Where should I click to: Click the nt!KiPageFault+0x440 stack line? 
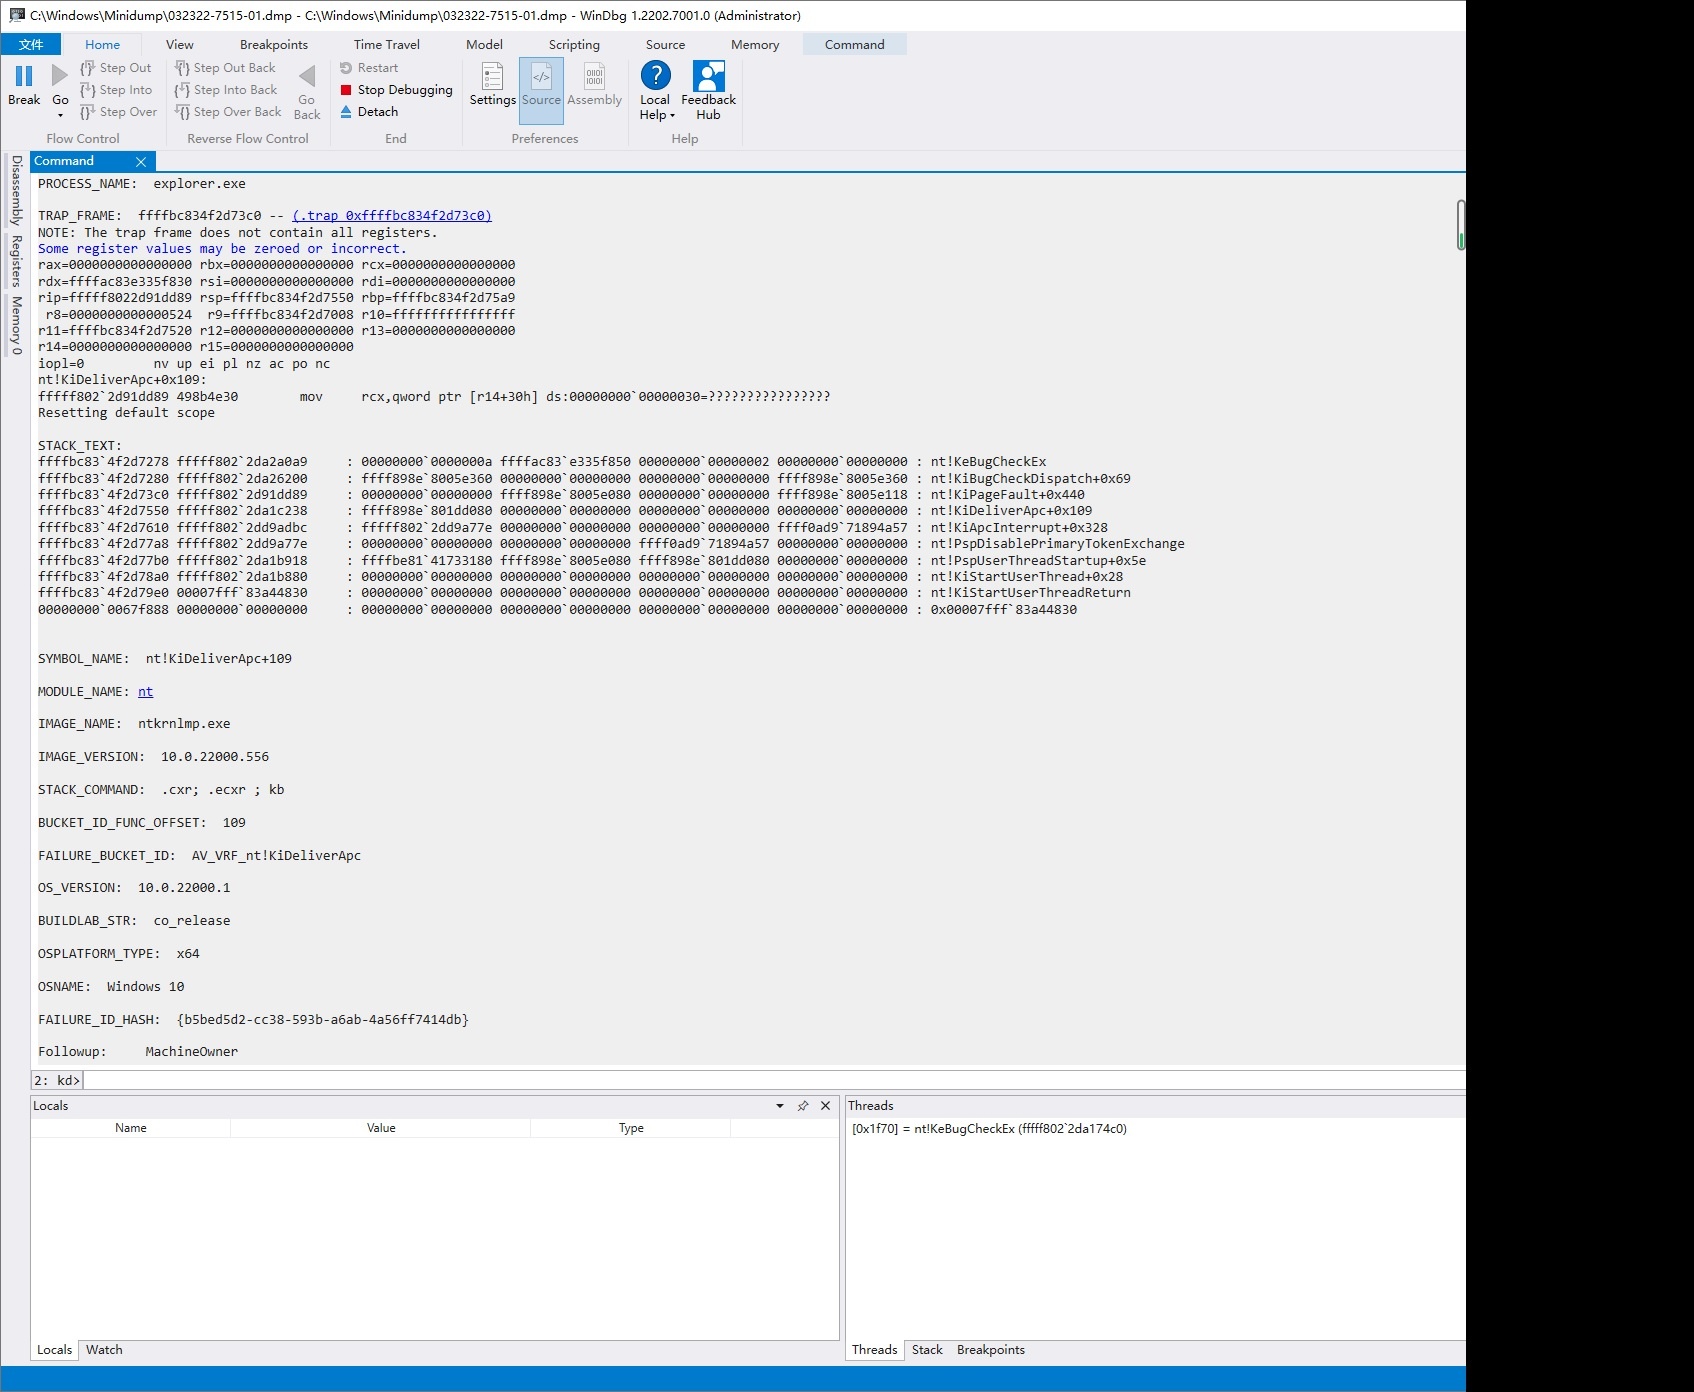click(561, 495)
